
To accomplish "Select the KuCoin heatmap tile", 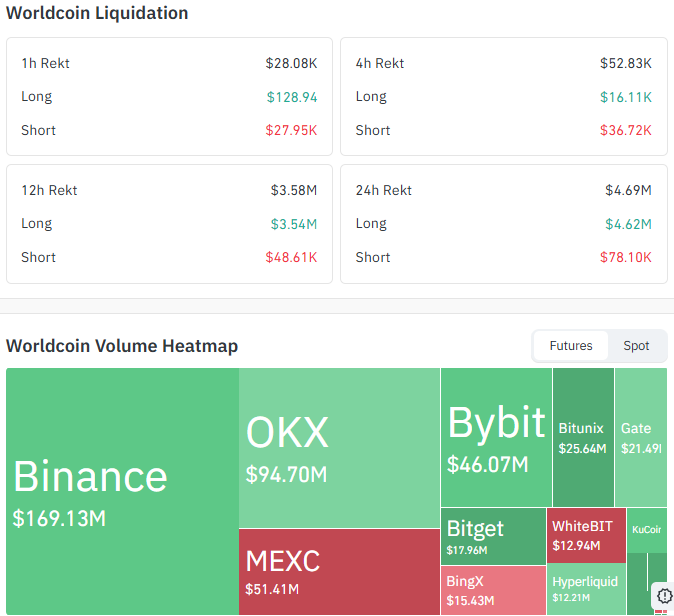I will 647,530.
